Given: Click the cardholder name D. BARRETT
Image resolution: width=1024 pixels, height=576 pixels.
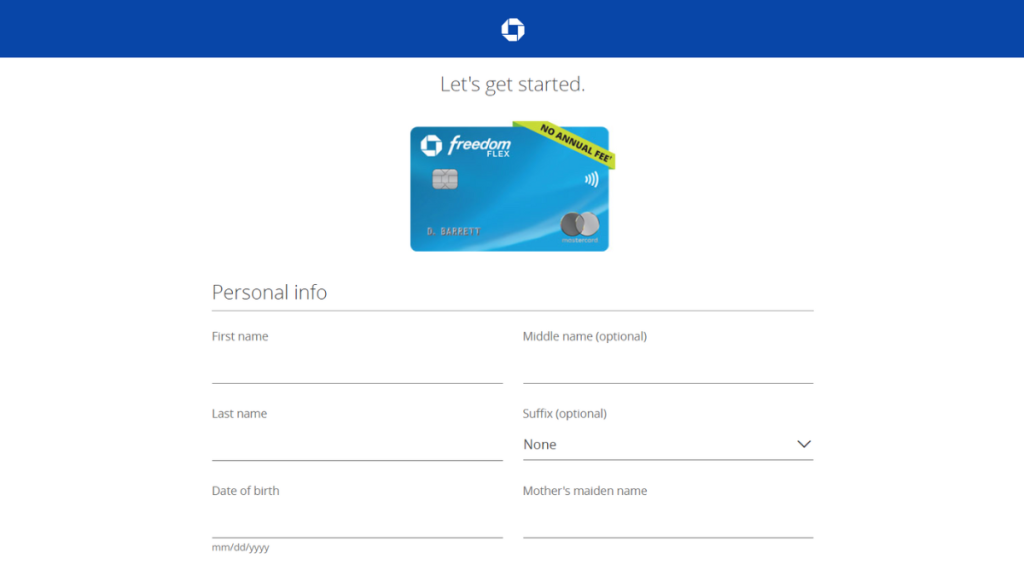Looking at the screenshot, I should (453, 230).
